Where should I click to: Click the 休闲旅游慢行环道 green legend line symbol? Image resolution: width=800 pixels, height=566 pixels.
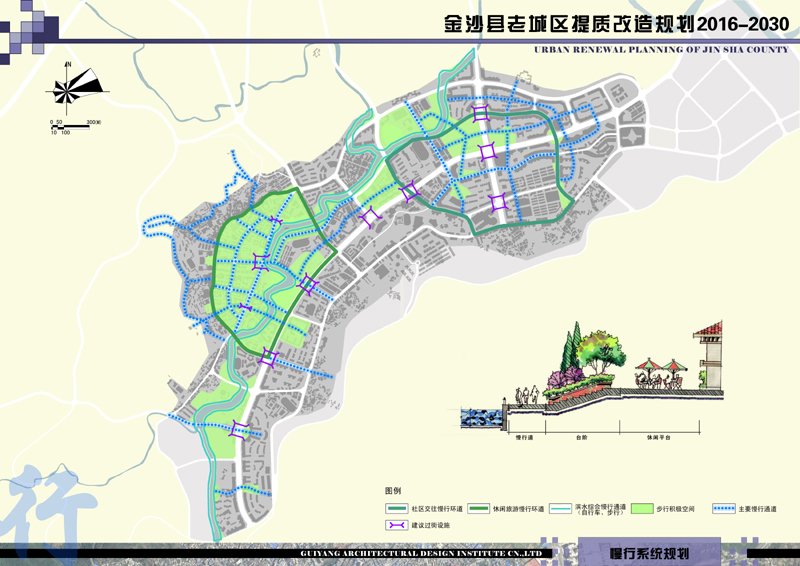476,509
